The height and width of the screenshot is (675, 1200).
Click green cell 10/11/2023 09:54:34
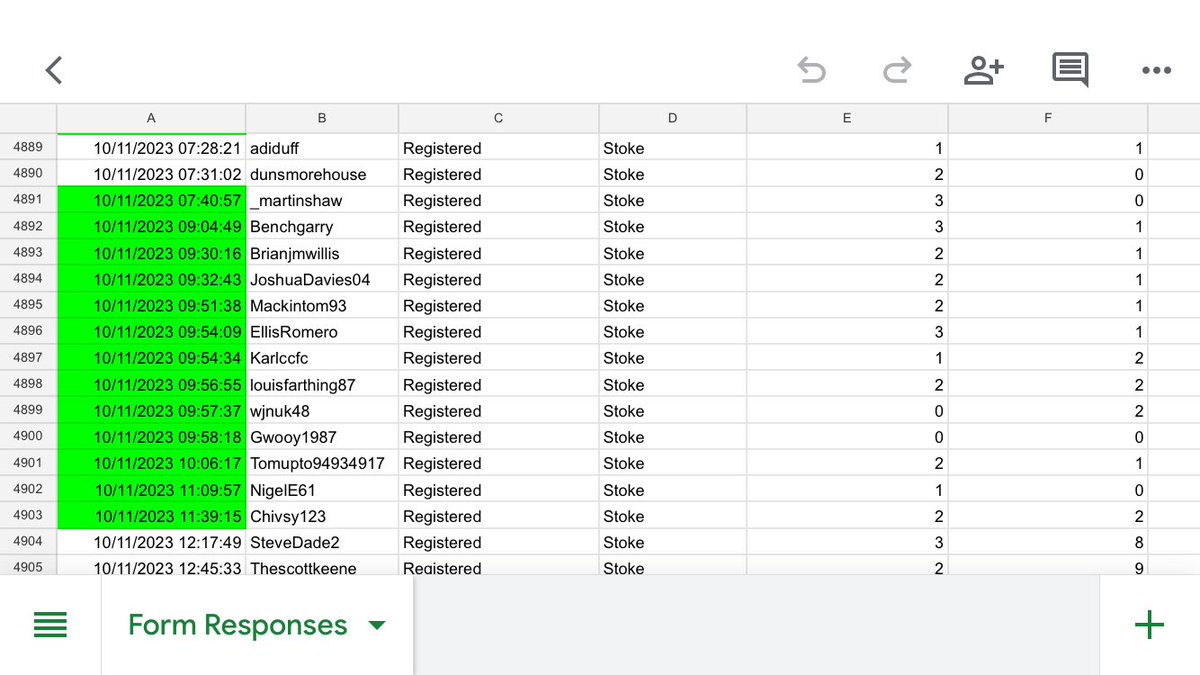[x=151, y=358]
